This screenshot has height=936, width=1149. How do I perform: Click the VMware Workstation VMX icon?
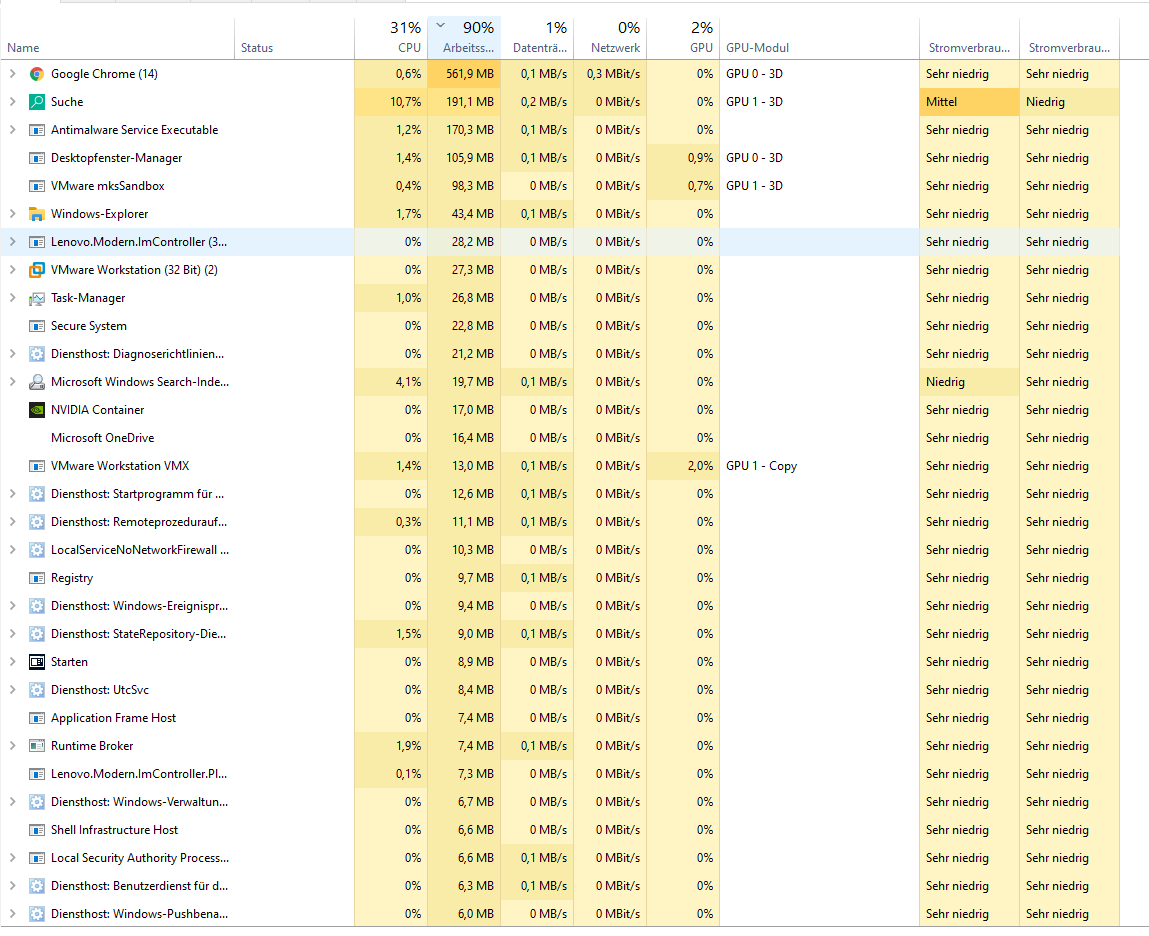[37, 466]
